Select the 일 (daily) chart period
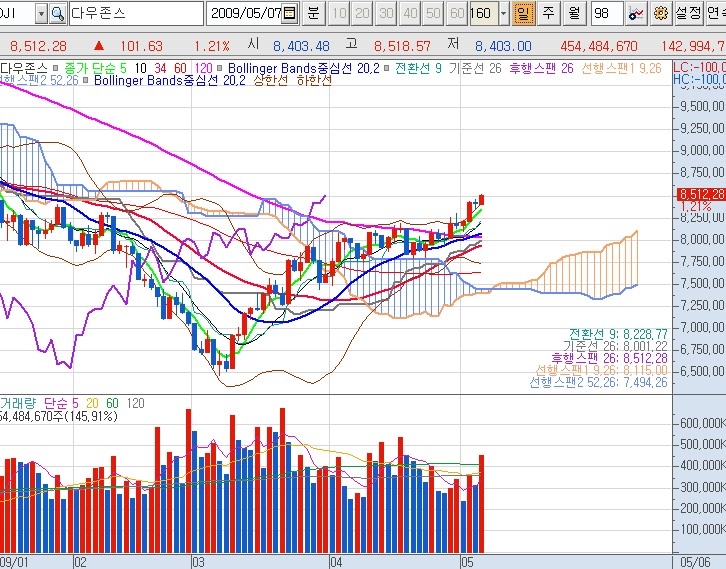Viewport: 726px width, 569px height. click(x=523, y=14)
